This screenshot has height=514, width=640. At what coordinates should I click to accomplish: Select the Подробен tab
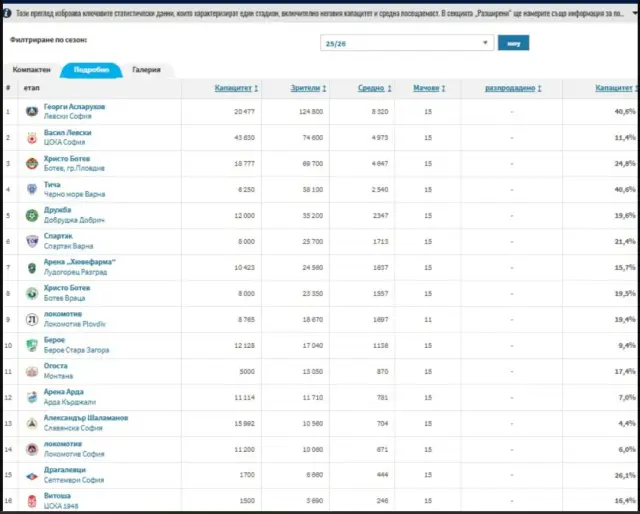pos(91,70)
